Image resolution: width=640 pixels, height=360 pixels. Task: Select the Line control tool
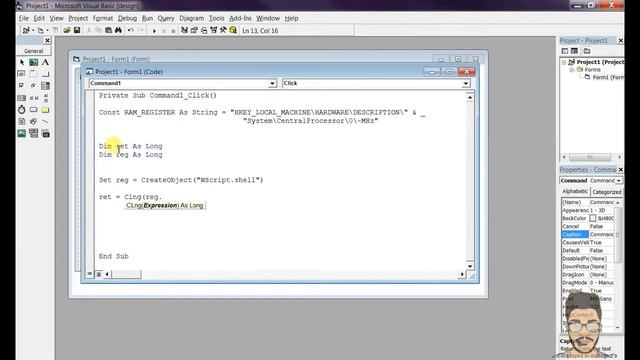tap(45, 121)
